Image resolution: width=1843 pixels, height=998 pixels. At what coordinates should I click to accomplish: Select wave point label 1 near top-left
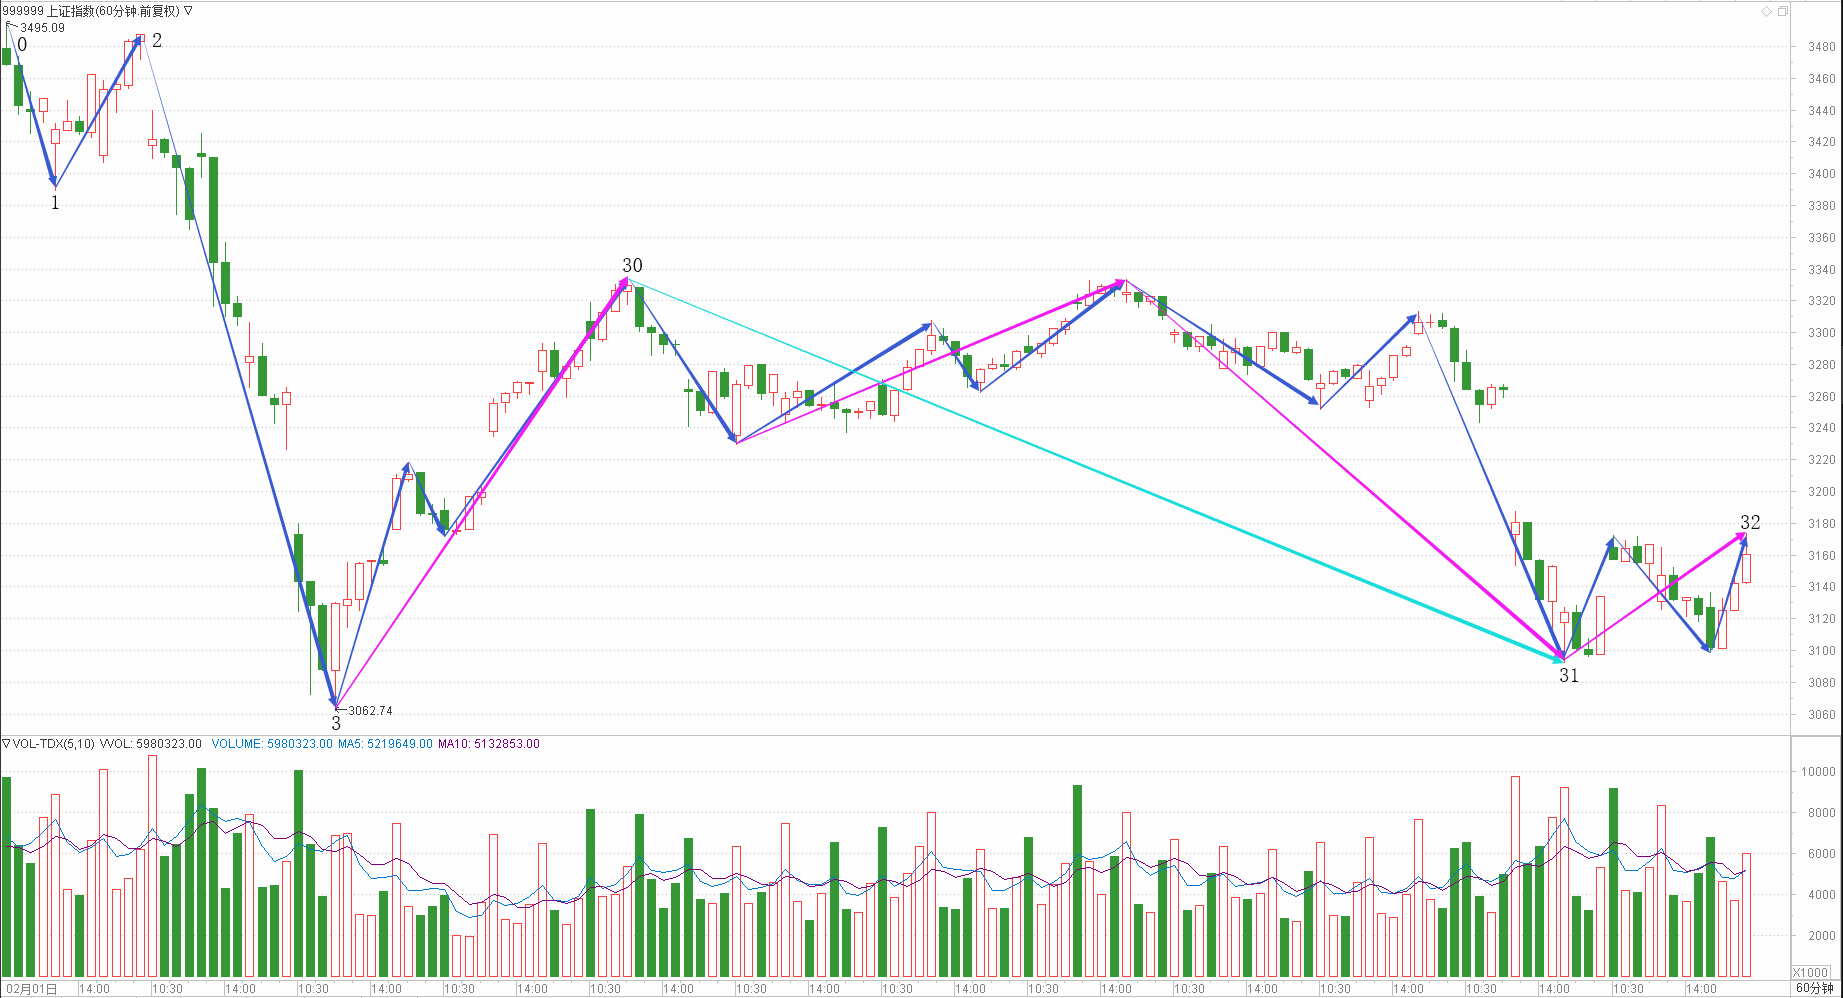tap(55, 203)
